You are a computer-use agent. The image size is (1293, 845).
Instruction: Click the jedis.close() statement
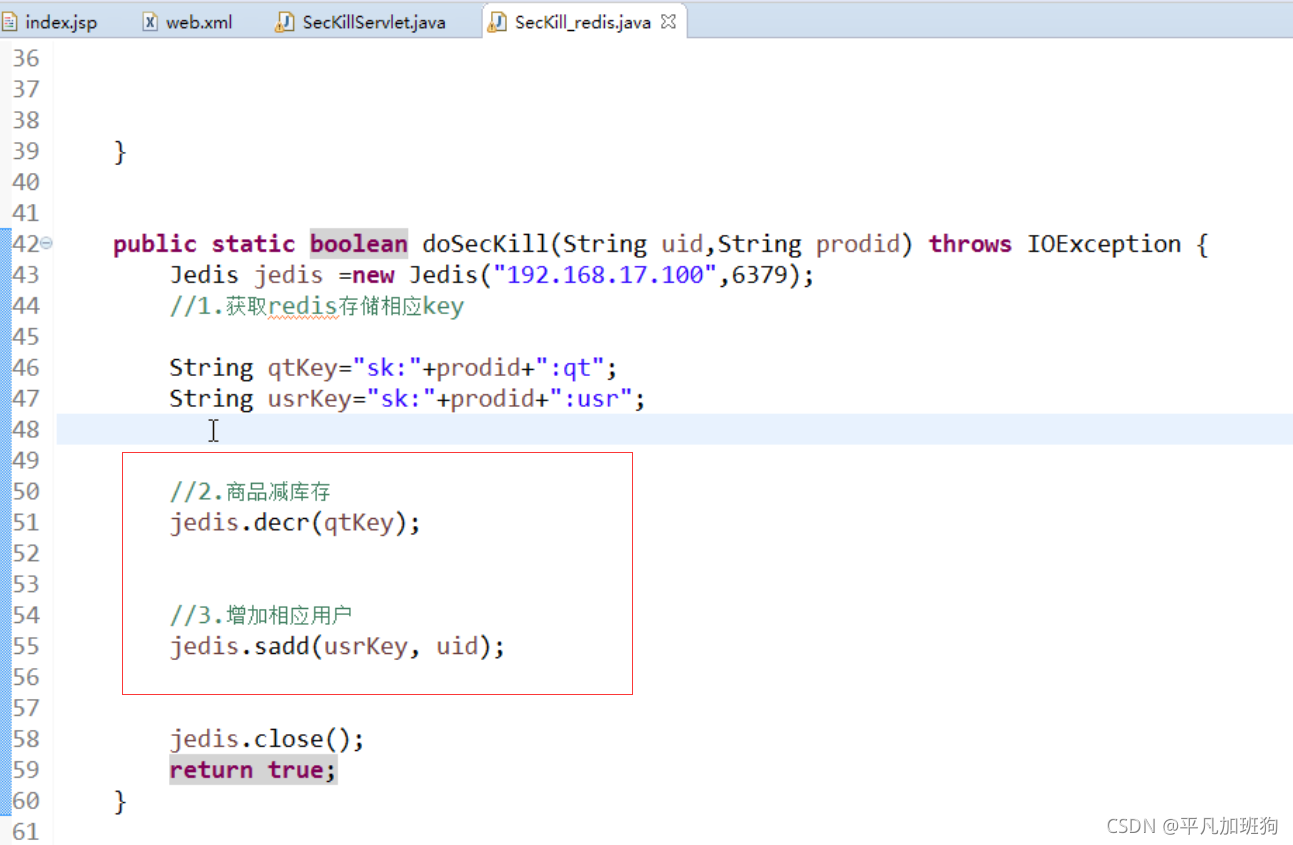point(267,739)
